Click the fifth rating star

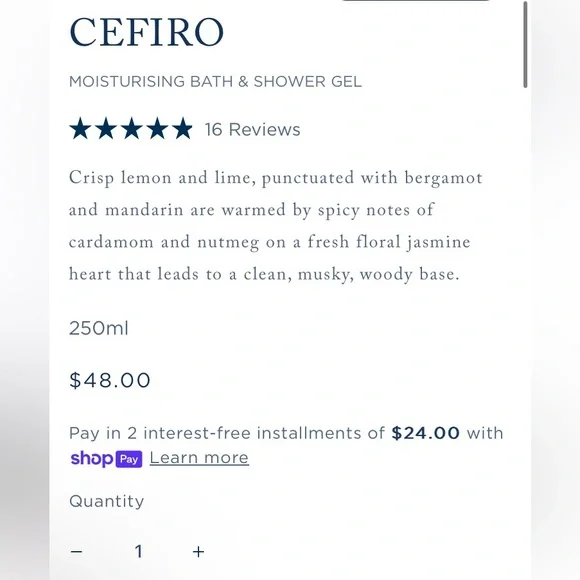click(x=183, y=128)
